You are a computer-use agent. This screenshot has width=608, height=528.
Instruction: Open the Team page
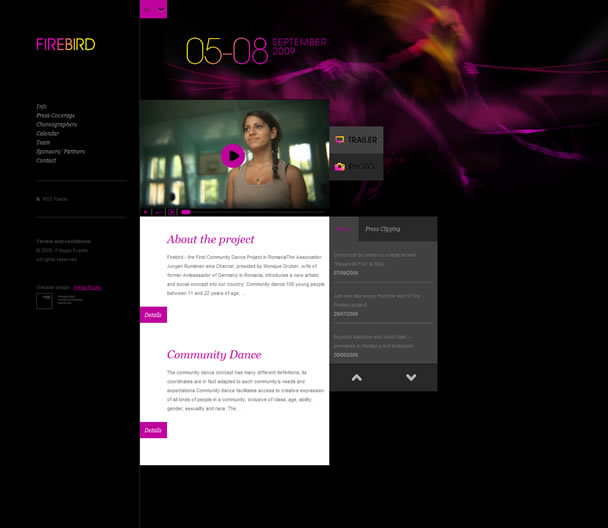[x=43, y=142]
